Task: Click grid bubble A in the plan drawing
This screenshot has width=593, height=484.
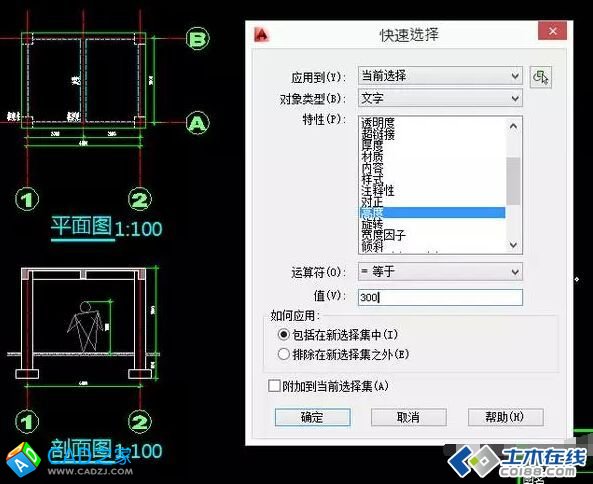Action: tap(198, 123)
